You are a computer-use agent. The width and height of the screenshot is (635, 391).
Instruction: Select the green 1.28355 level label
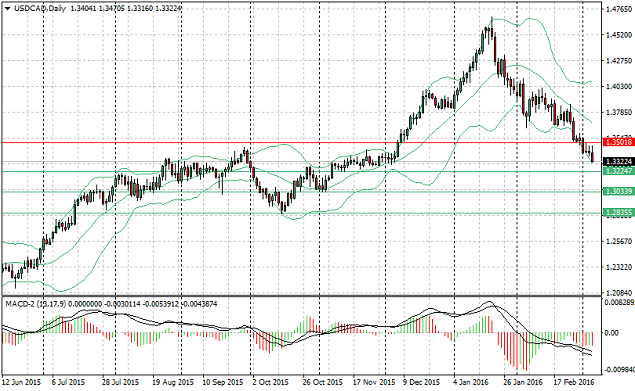pos(618,212)
